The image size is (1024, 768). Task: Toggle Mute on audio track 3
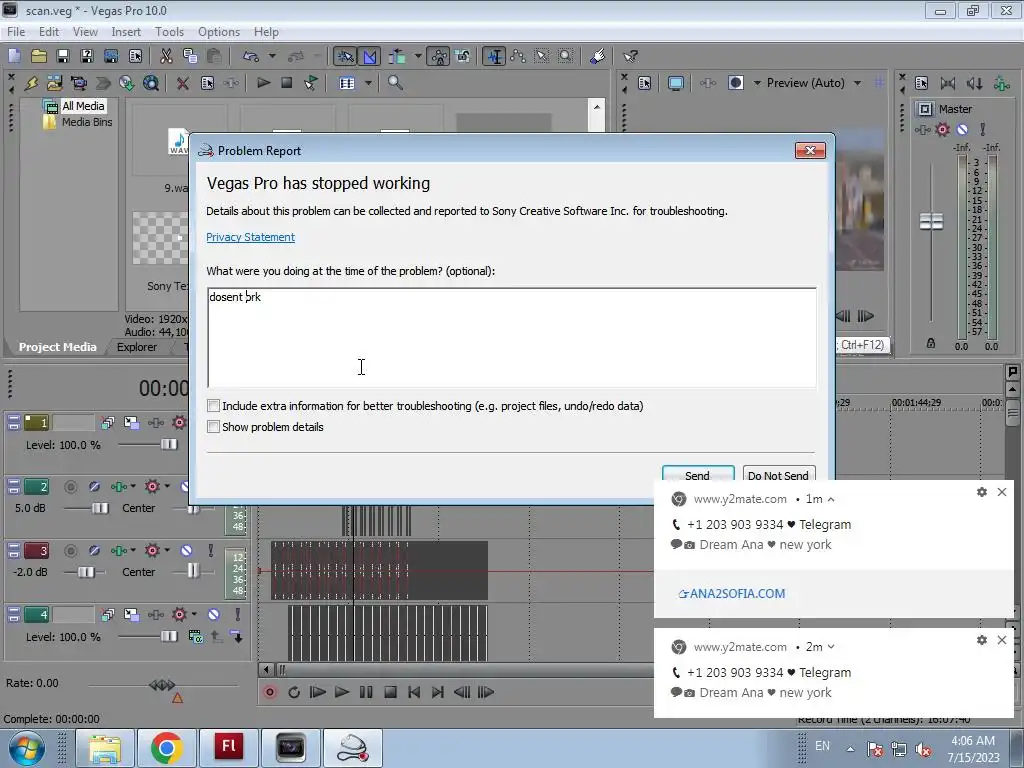[187, 551]
